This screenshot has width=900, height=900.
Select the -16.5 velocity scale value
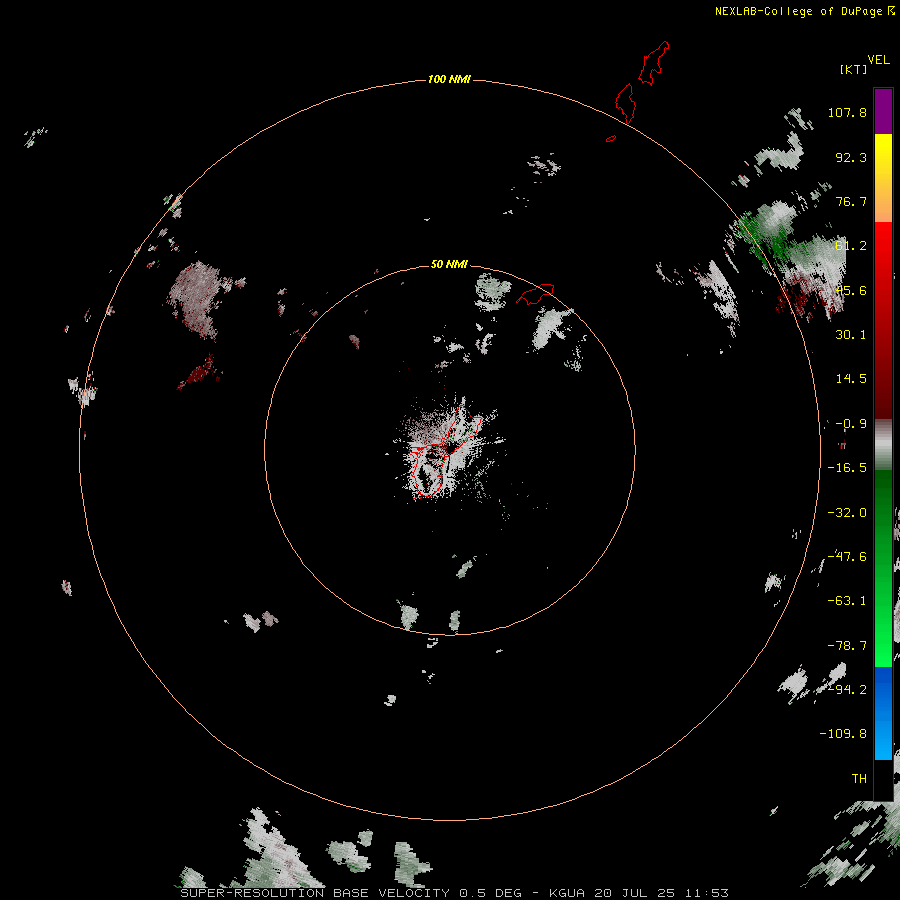pyautogui.click(x=847, y=468)
